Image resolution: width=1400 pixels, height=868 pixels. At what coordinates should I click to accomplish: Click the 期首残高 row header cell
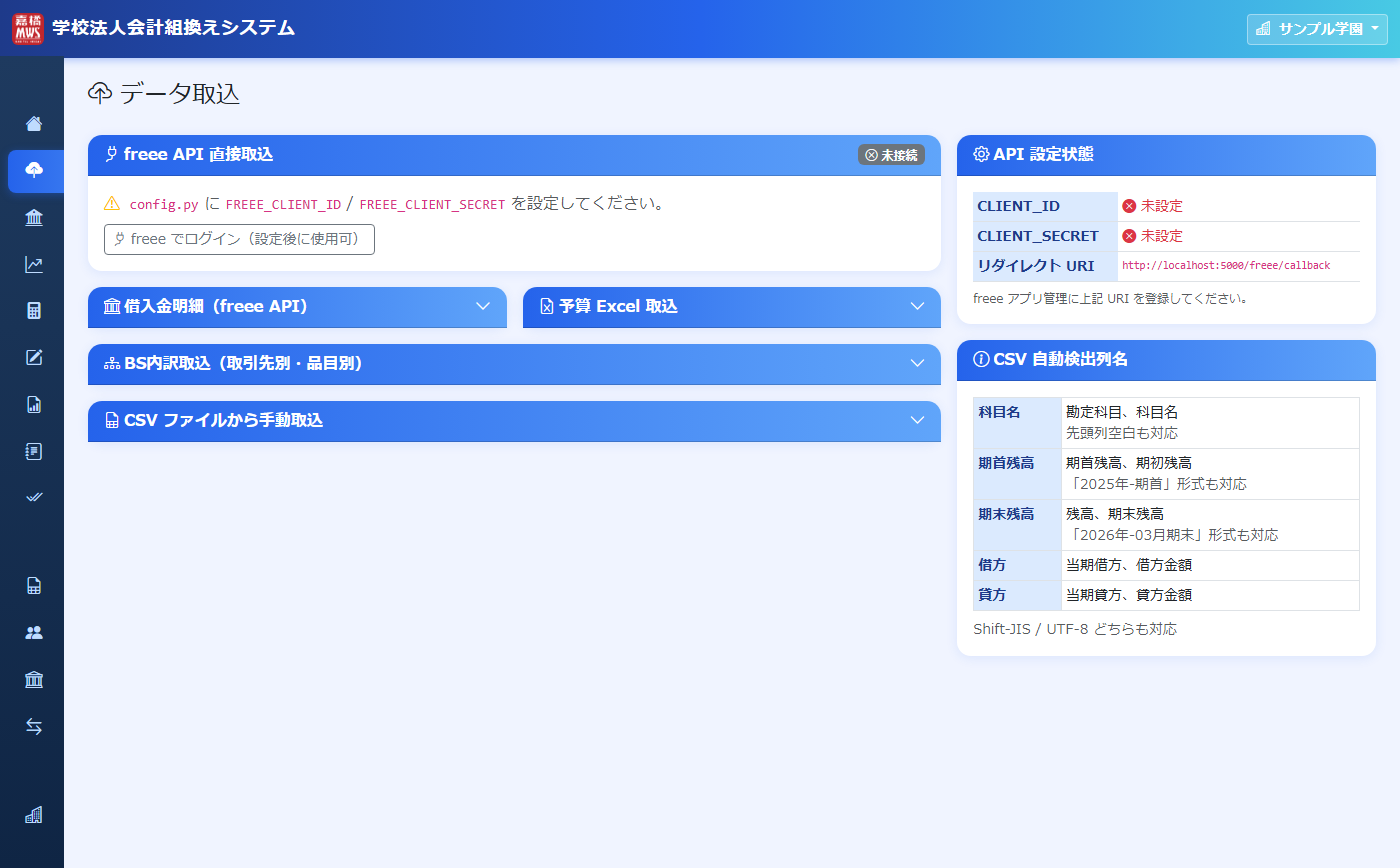point(1018,474)
